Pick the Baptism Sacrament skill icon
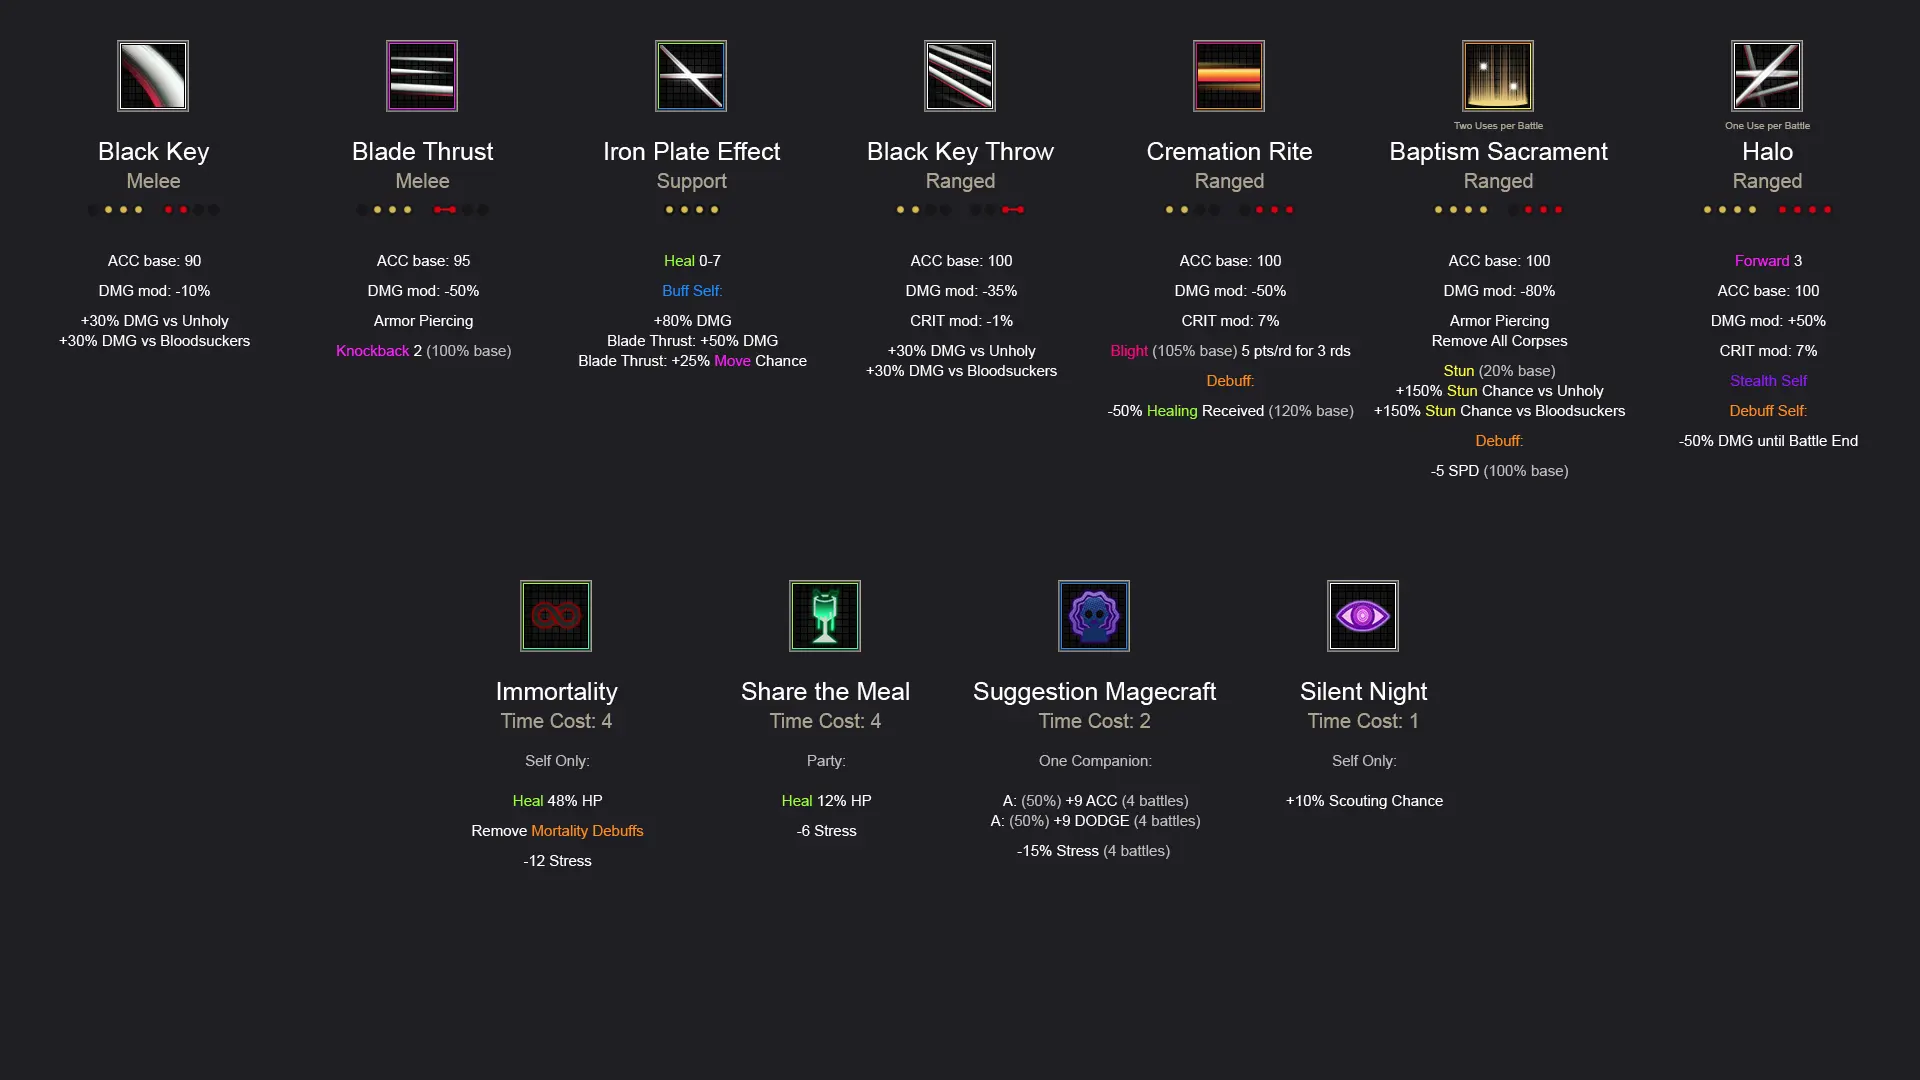This screenshot has height=1080, width=1920. [x=1498, y=76]
